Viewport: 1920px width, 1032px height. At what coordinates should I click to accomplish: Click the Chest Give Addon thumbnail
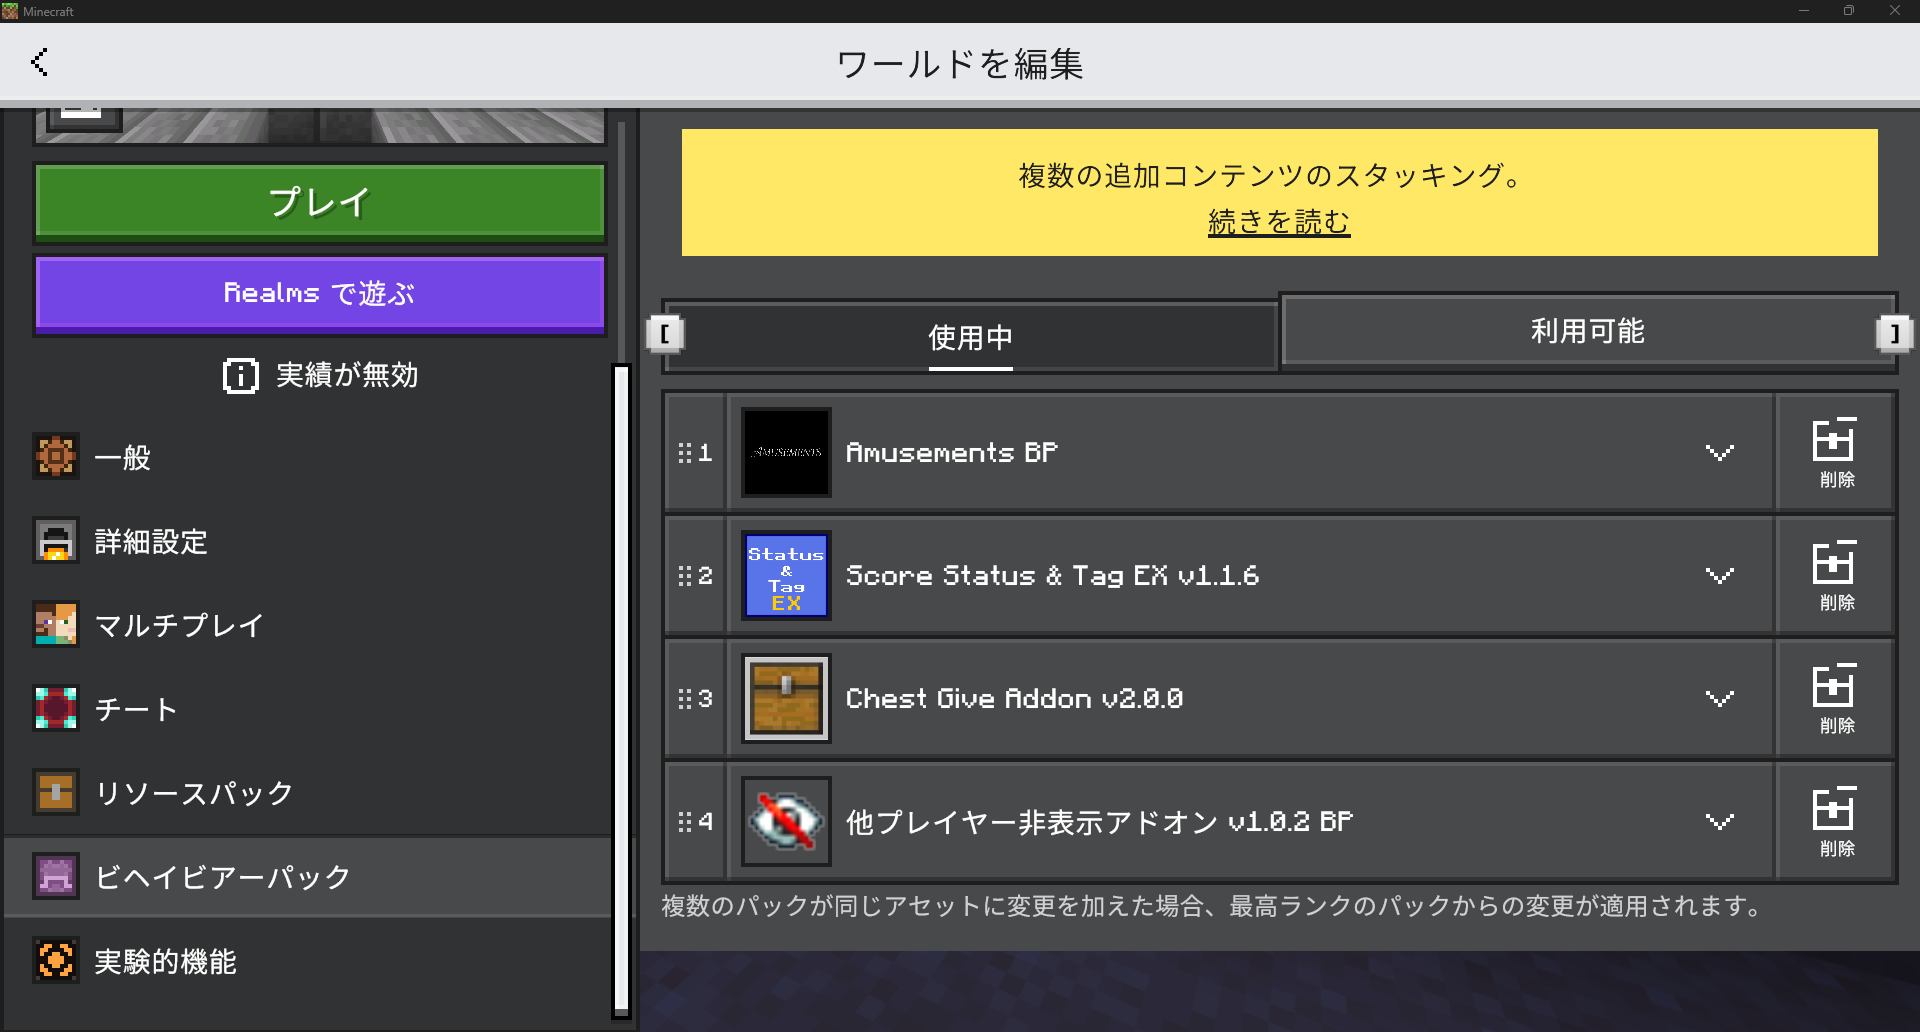point(786,699)
